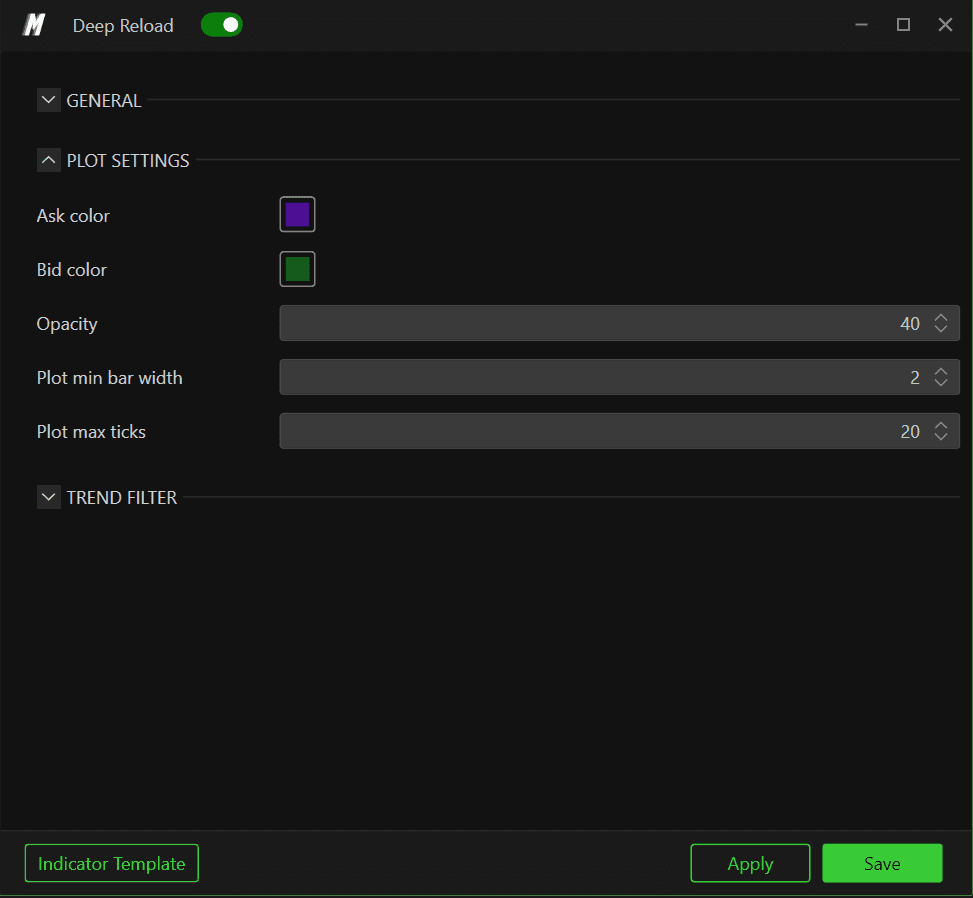Expand the GENERAL section chevron
This screenshot has height=898, width=973.
[x=48, y=100]
